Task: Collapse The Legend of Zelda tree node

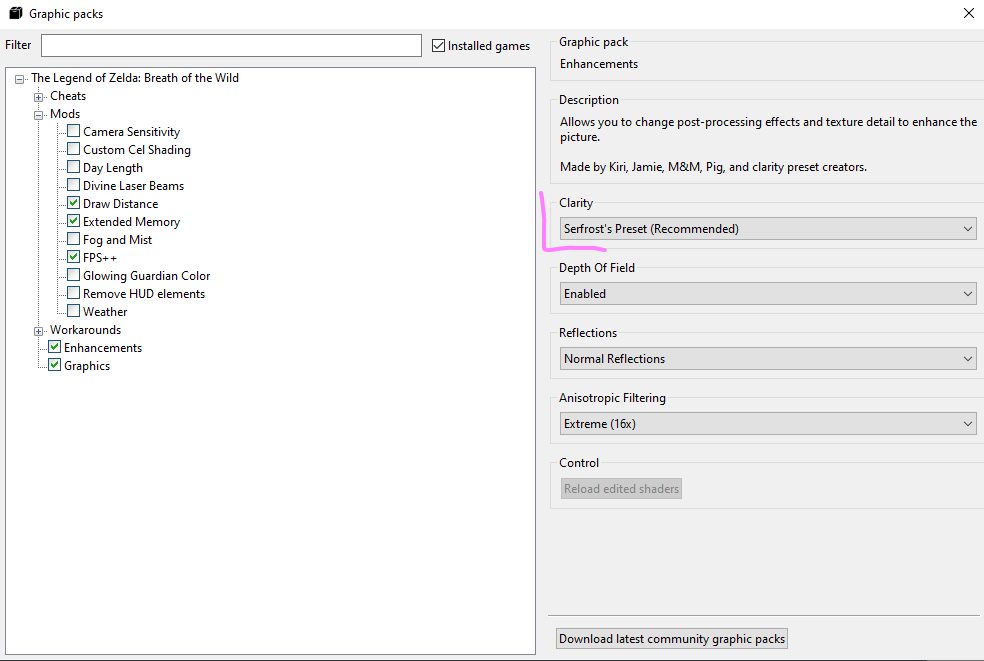Action: coord(19,79)
